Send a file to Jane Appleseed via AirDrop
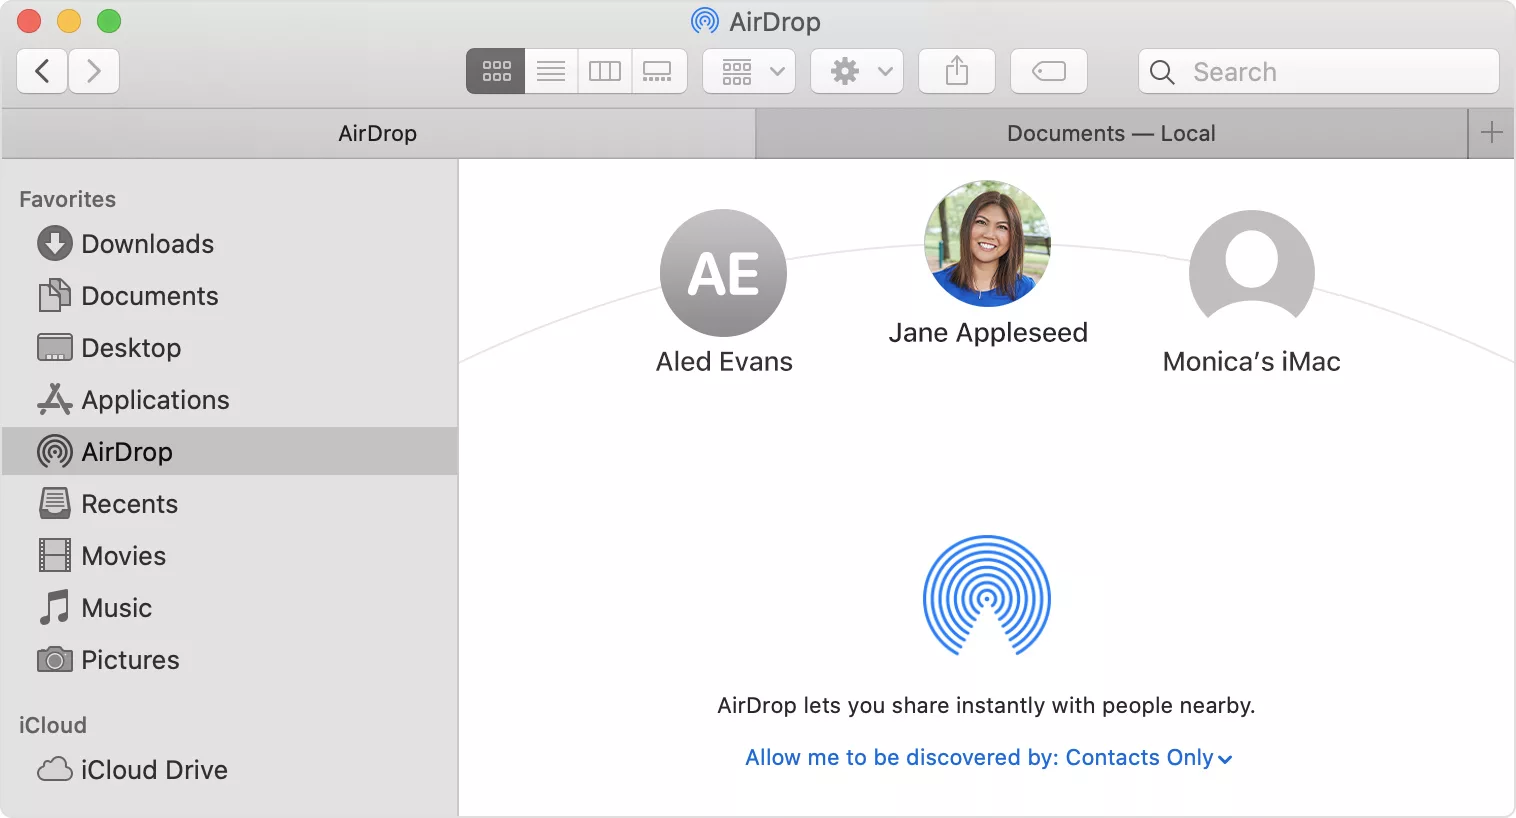This screenshot has width=1516, height=818. 987,244
